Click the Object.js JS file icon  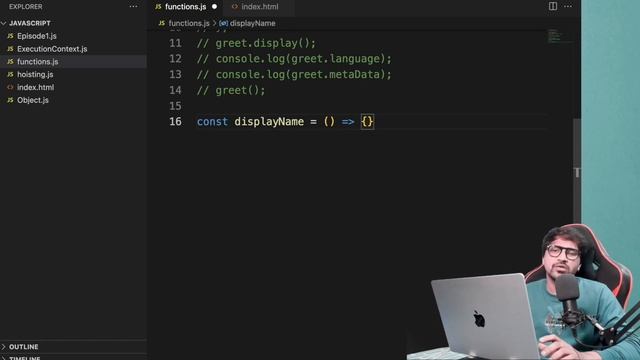pyautogui.click(x=10, y=100)
